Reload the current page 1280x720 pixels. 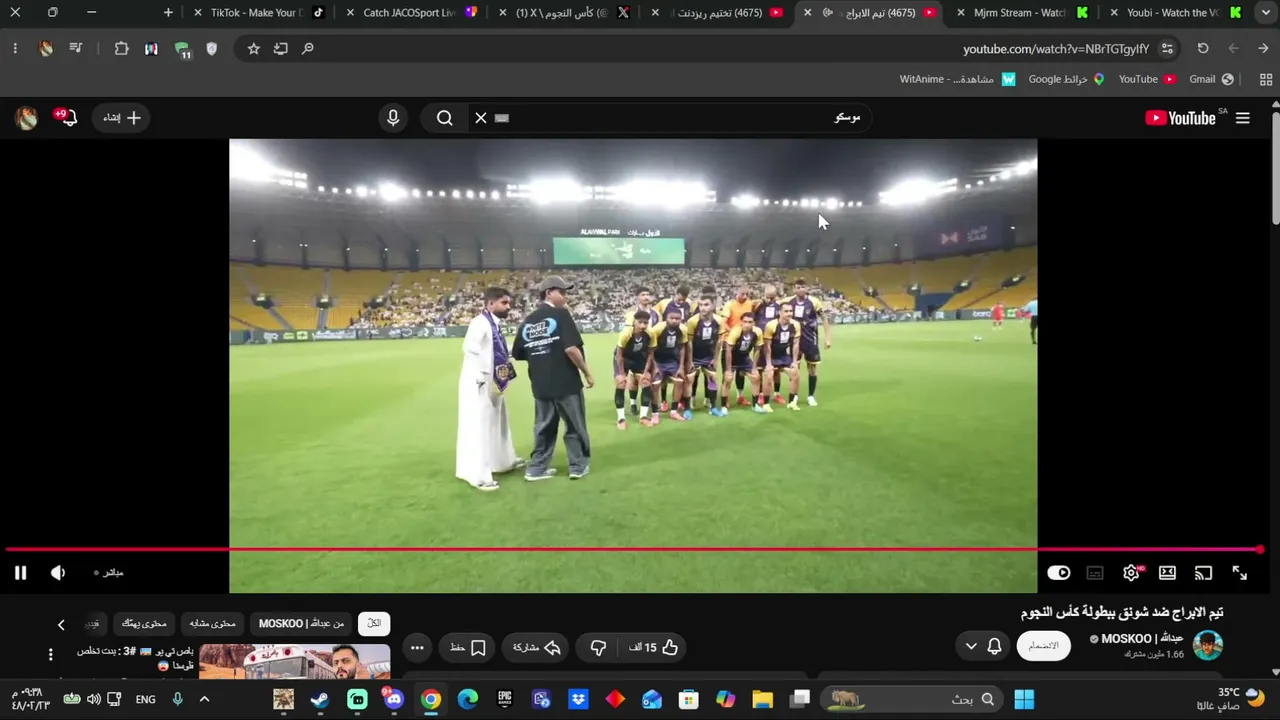pyautogui.click(x=1203, y=48)
